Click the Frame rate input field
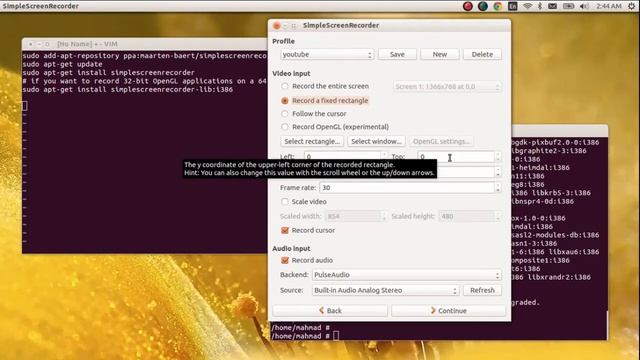Image resolution: width=640 pixels, height=360 pixels. (407, 188)
